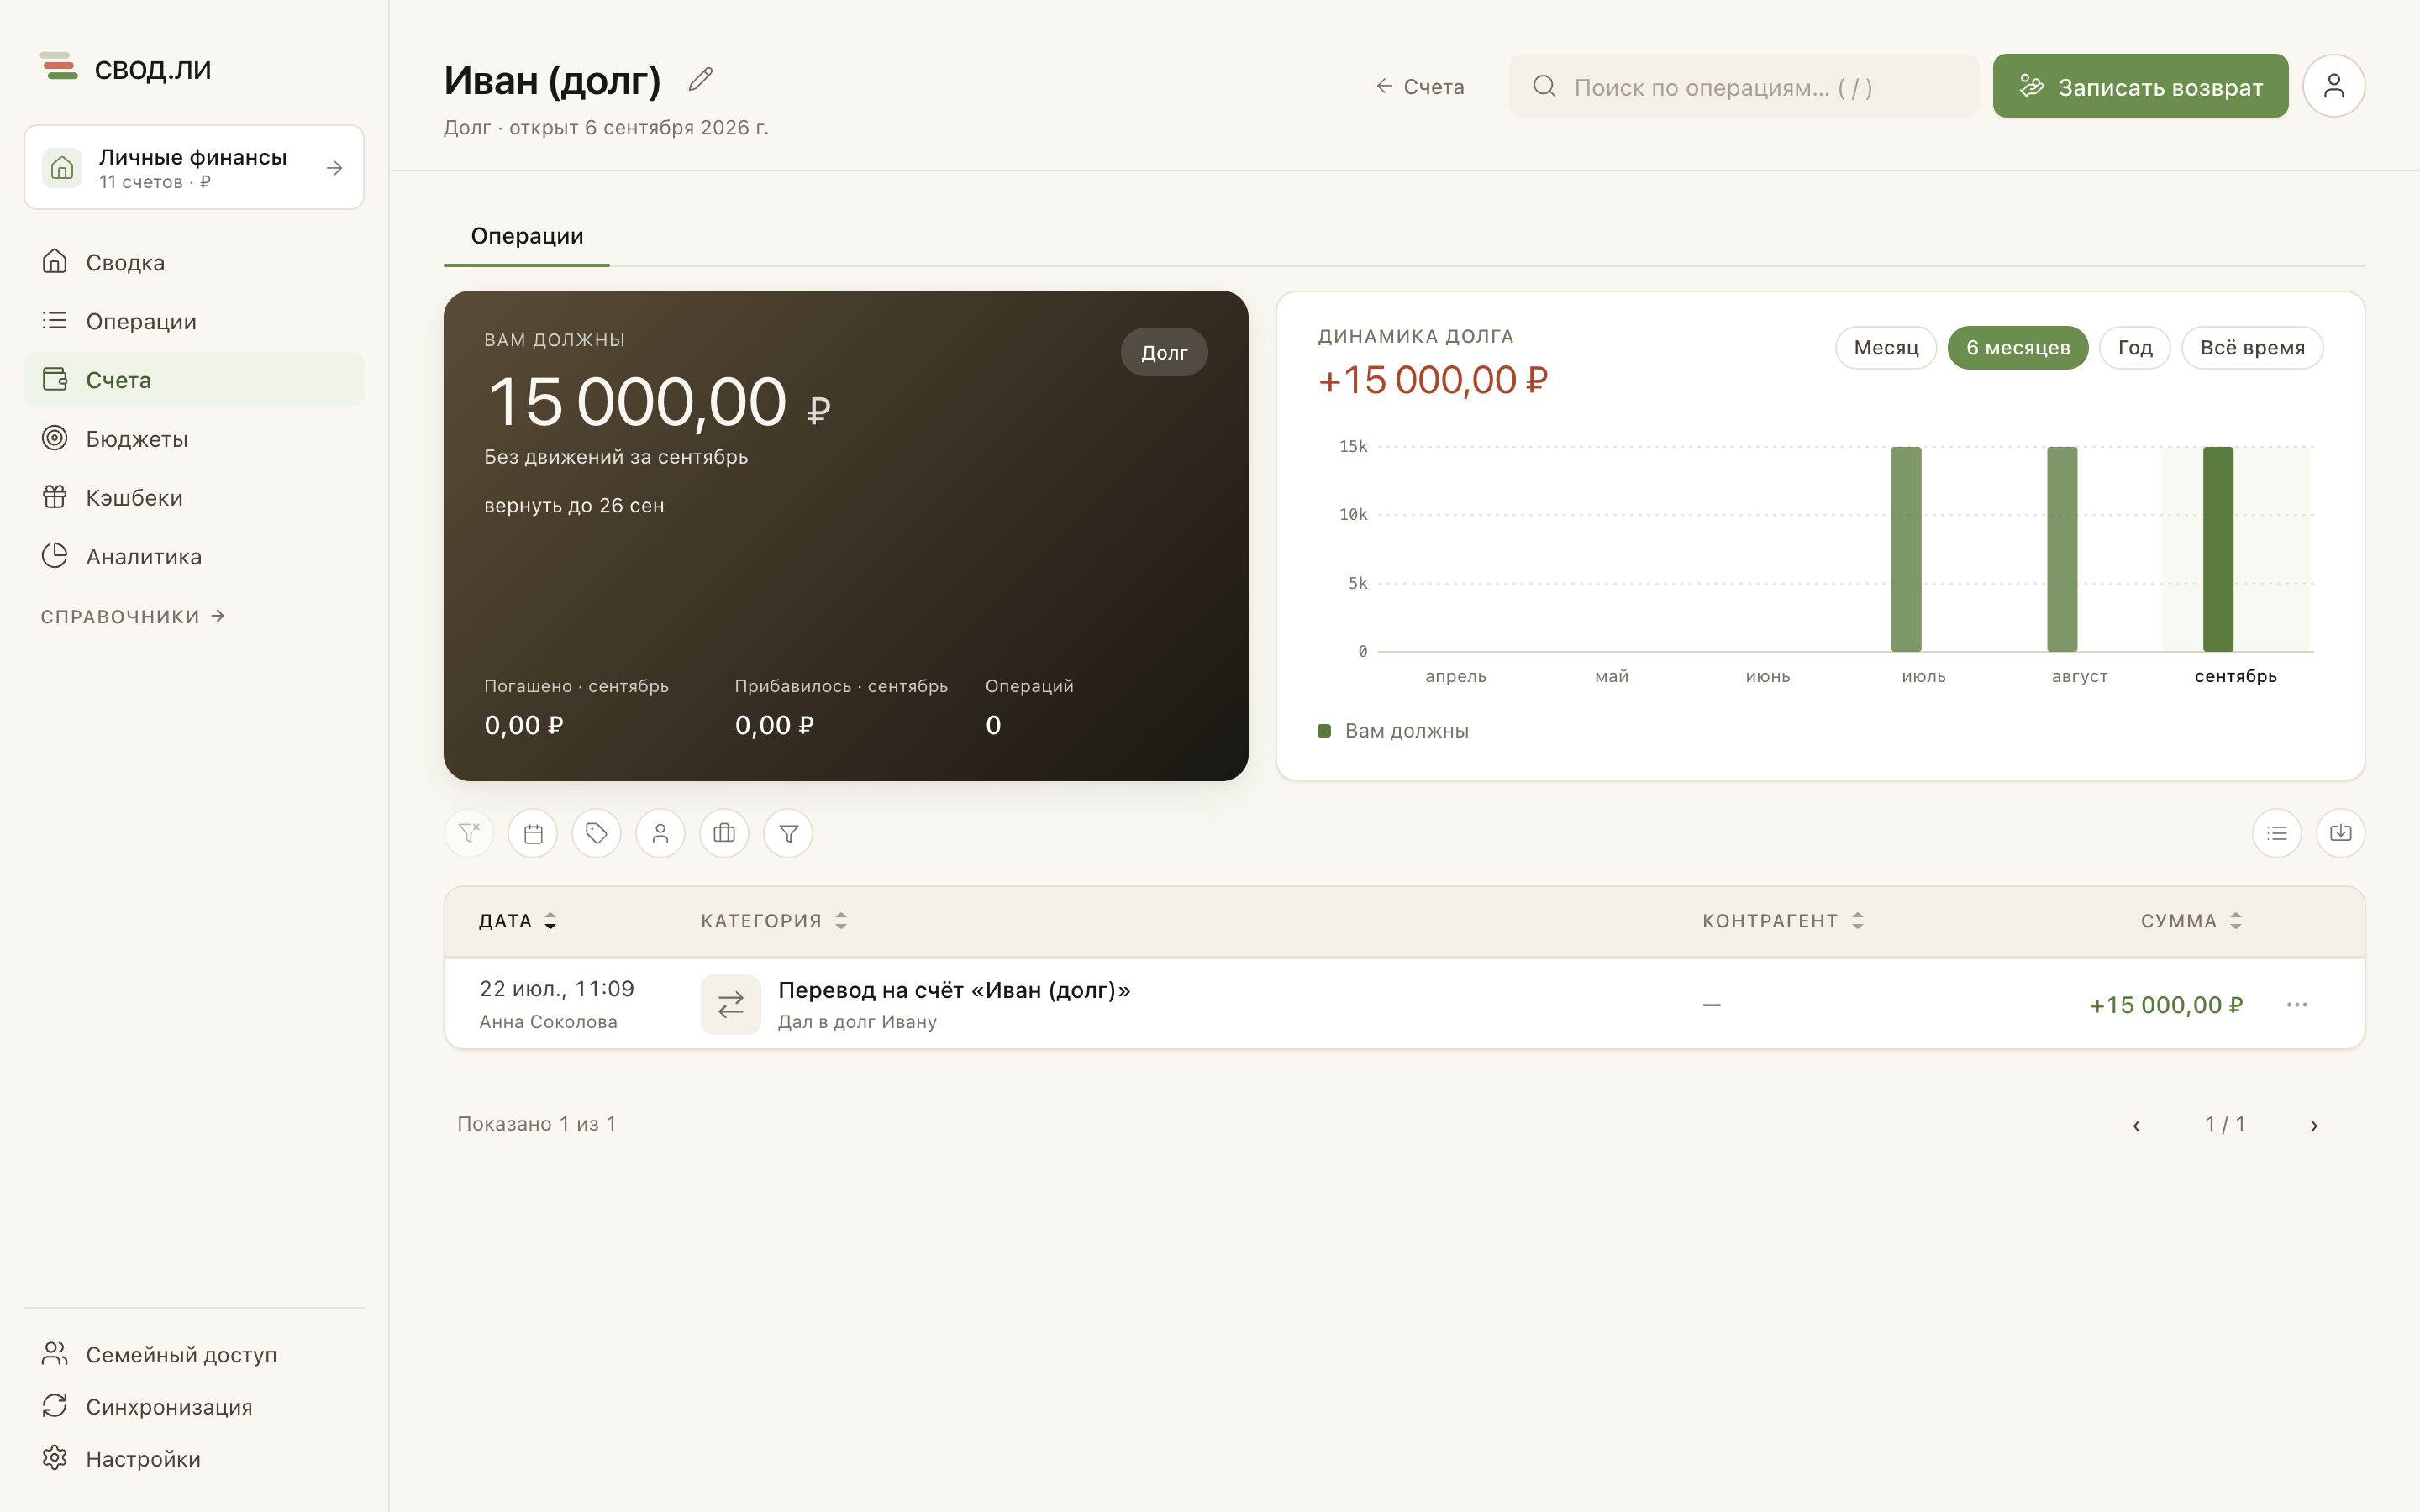Open Операции in the sidebar
Image resolution: width=2420 pixels, height=1512 pixels.
click(194, 321)
